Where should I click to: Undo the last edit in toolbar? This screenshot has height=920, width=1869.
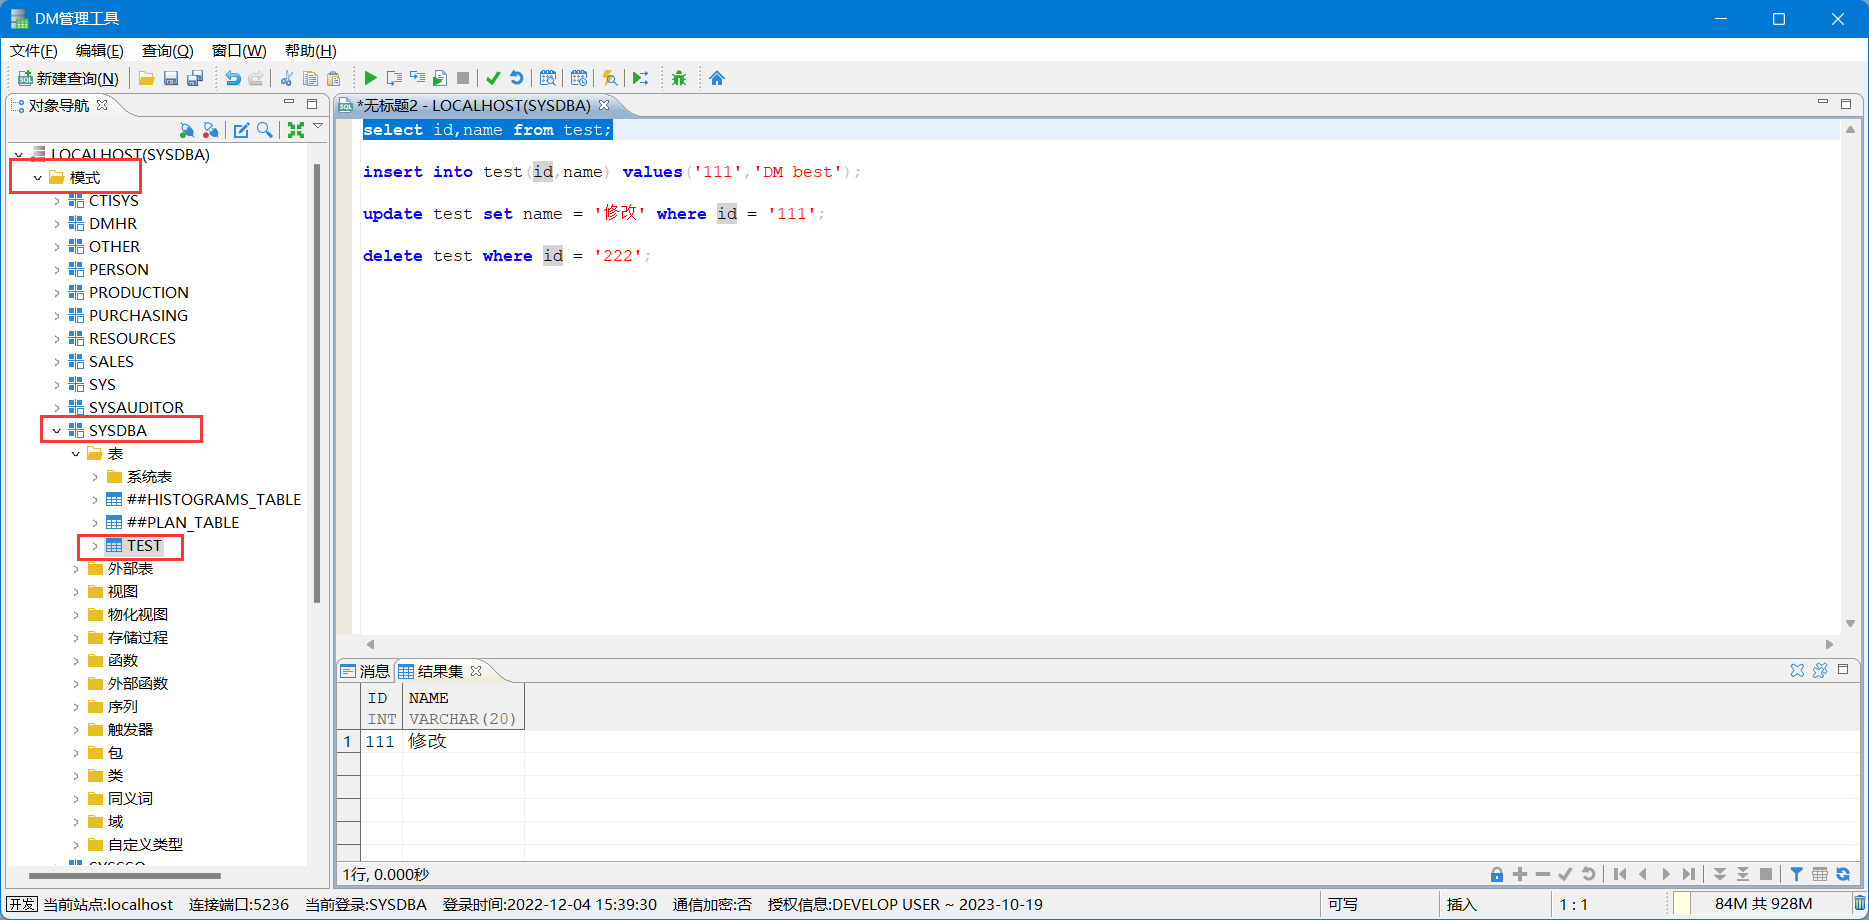pos(232,78)
